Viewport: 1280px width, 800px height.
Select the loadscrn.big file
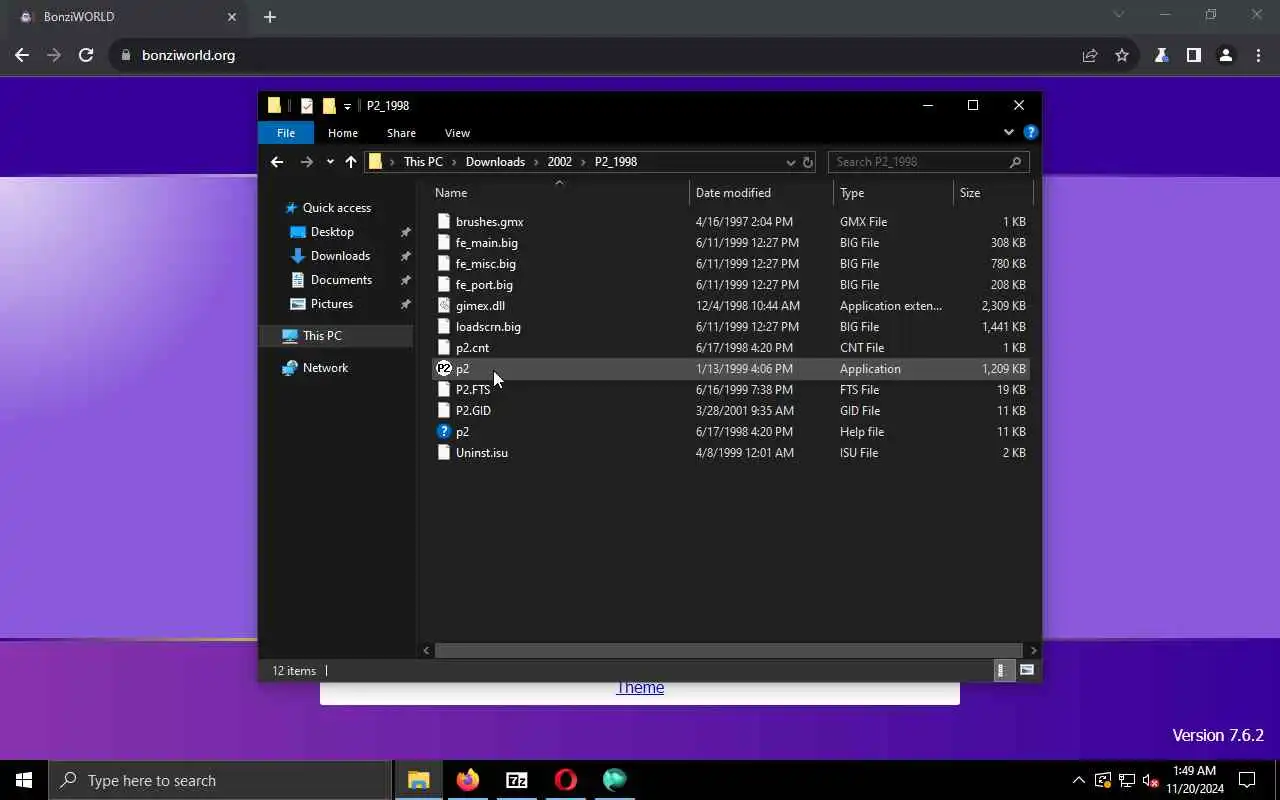(x=730, y=327)
